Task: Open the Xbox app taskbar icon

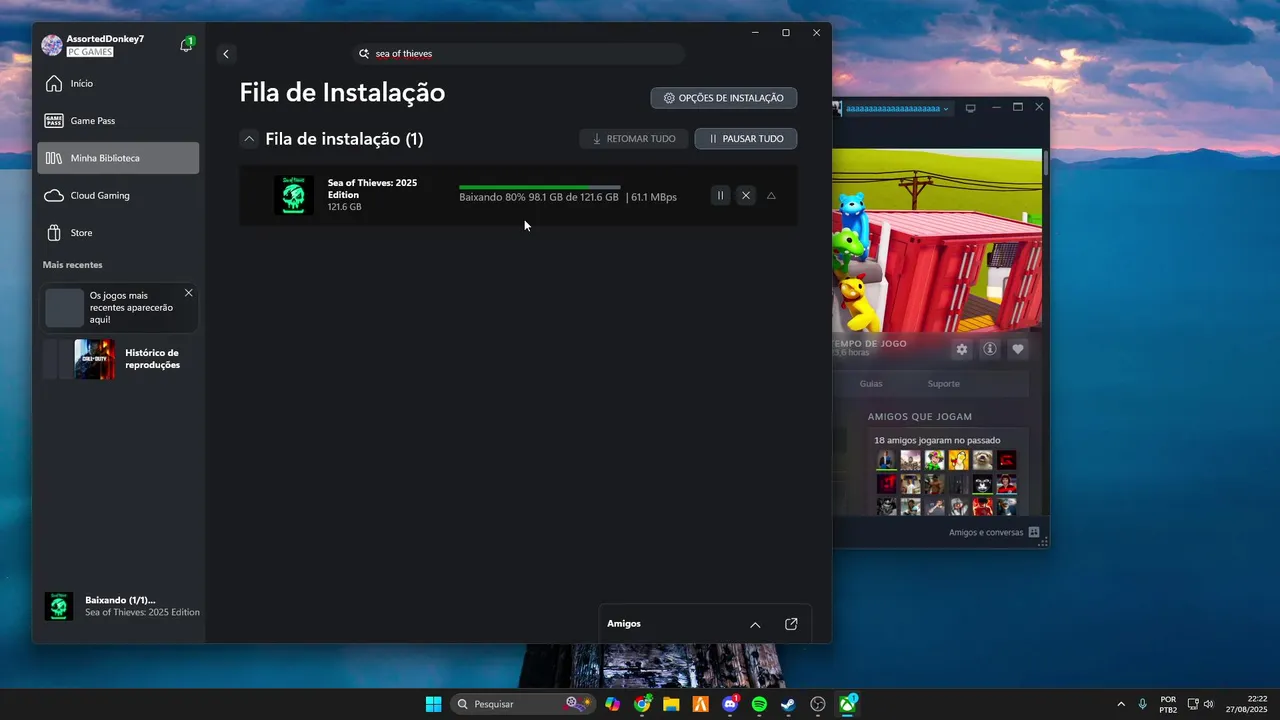Action: coord(847,704)
